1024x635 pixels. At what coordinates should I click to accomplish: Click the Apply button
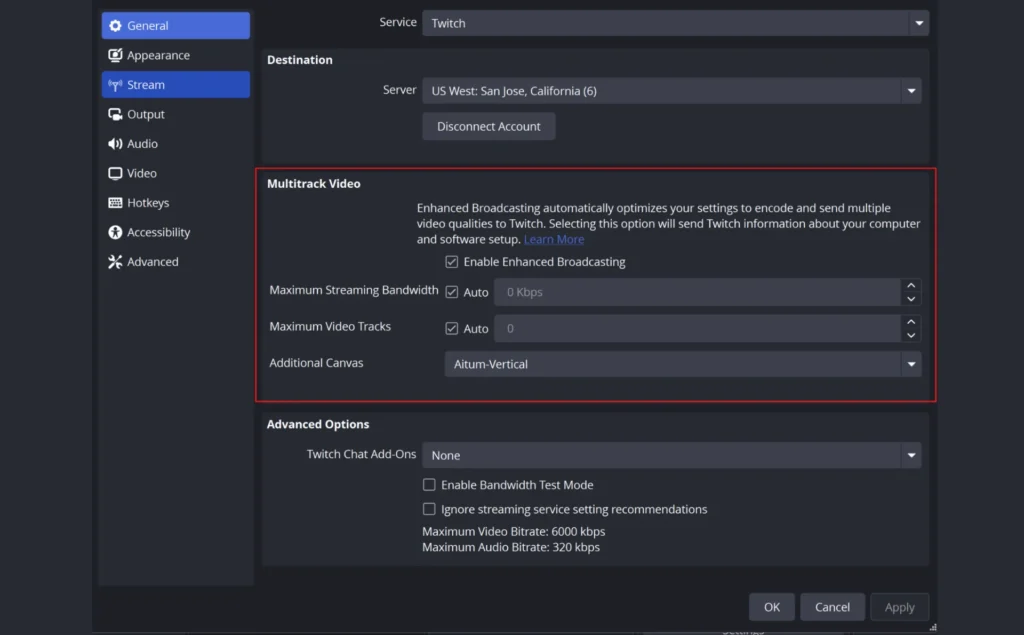pyautogui.click(x=899, y=607)
